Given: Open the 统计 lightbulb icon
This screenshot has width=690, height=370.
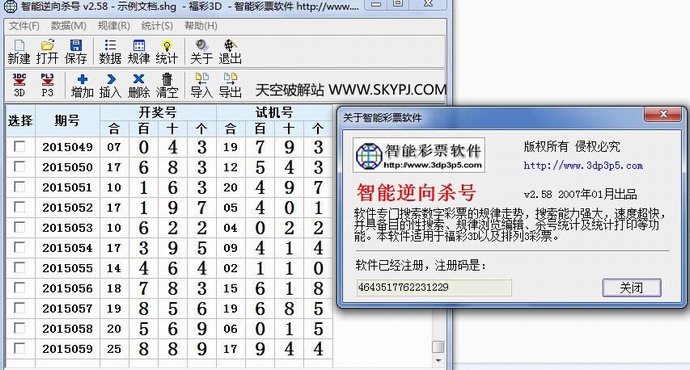Looking at the screenshot, I should click(x=167, y=51).
